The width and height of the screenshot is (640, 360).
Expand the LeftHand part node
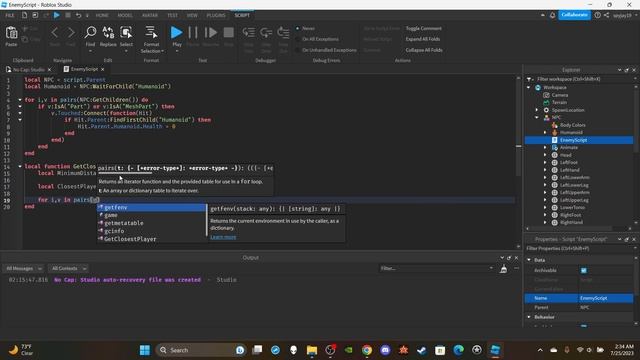(x=545, y=170)
